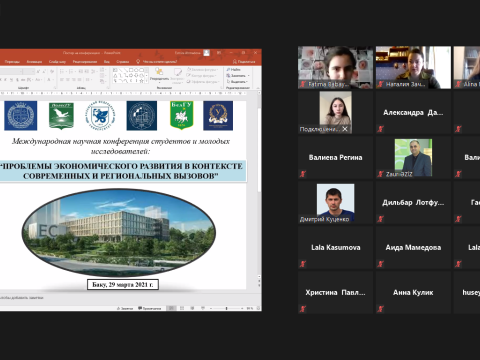Decrease the font size with the small A icon
The image size is (480, 360).
click(x=44, y=71)
